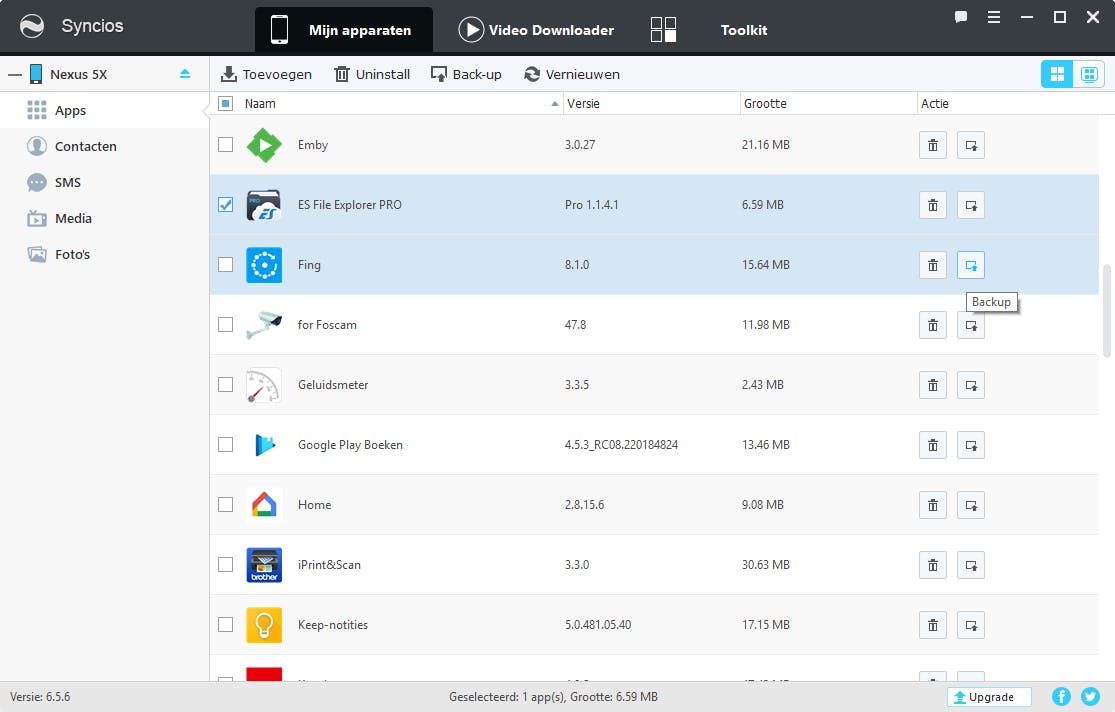Switch to the list thumbnail view
Screen dimensions: 1115x712
1089,74
